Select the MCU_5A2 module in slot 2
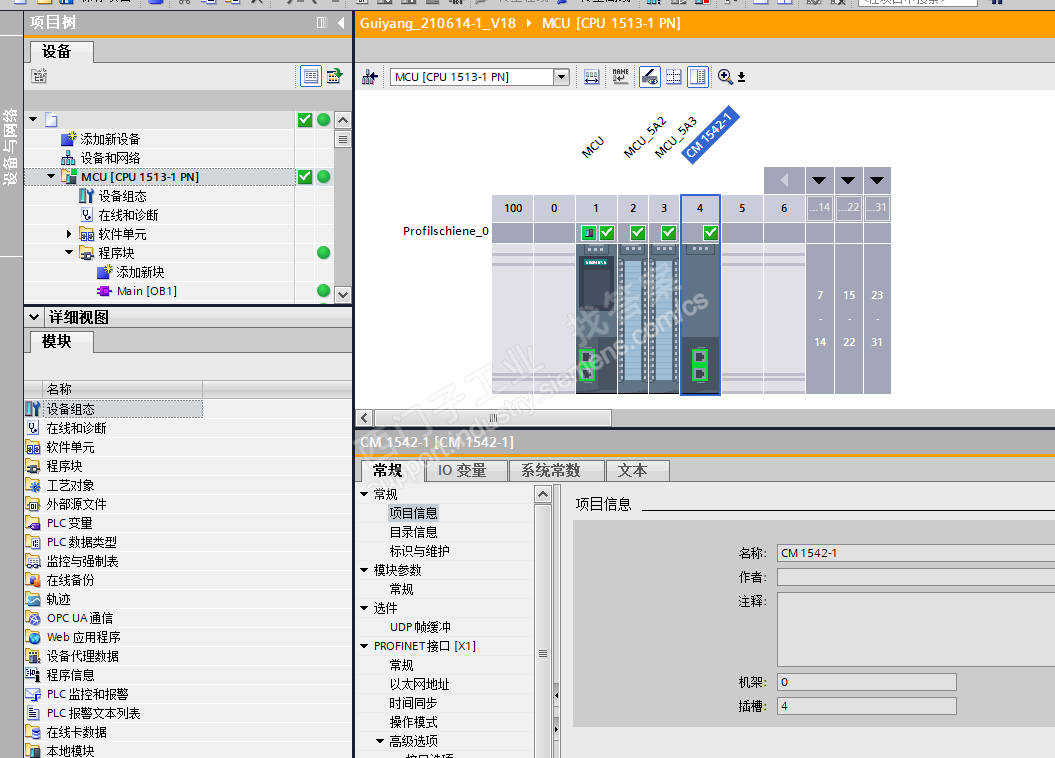The image size is (1055, 758). (x=632, y=318)
